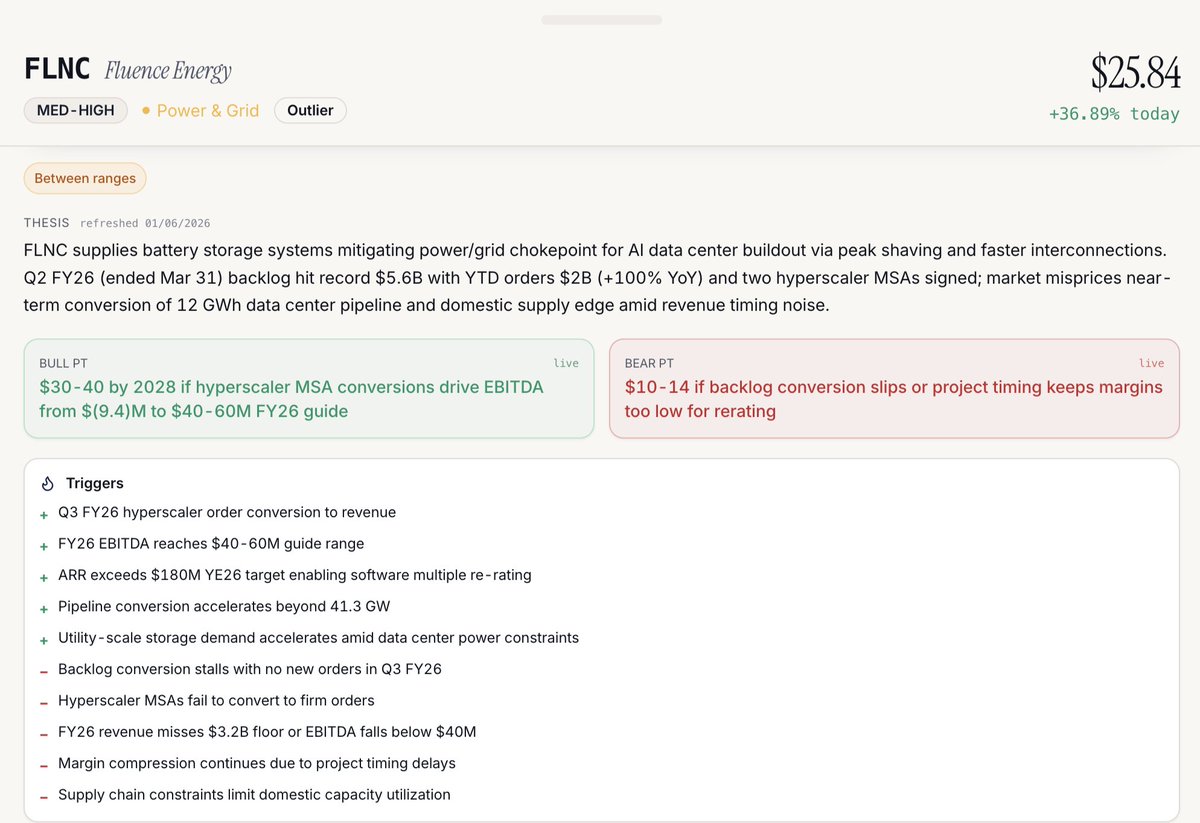The height and width of the screenshot is (823, 1200).
Task: Select 'FY26 revenue misses $3.2B floor' row
Action: [267, 733]
